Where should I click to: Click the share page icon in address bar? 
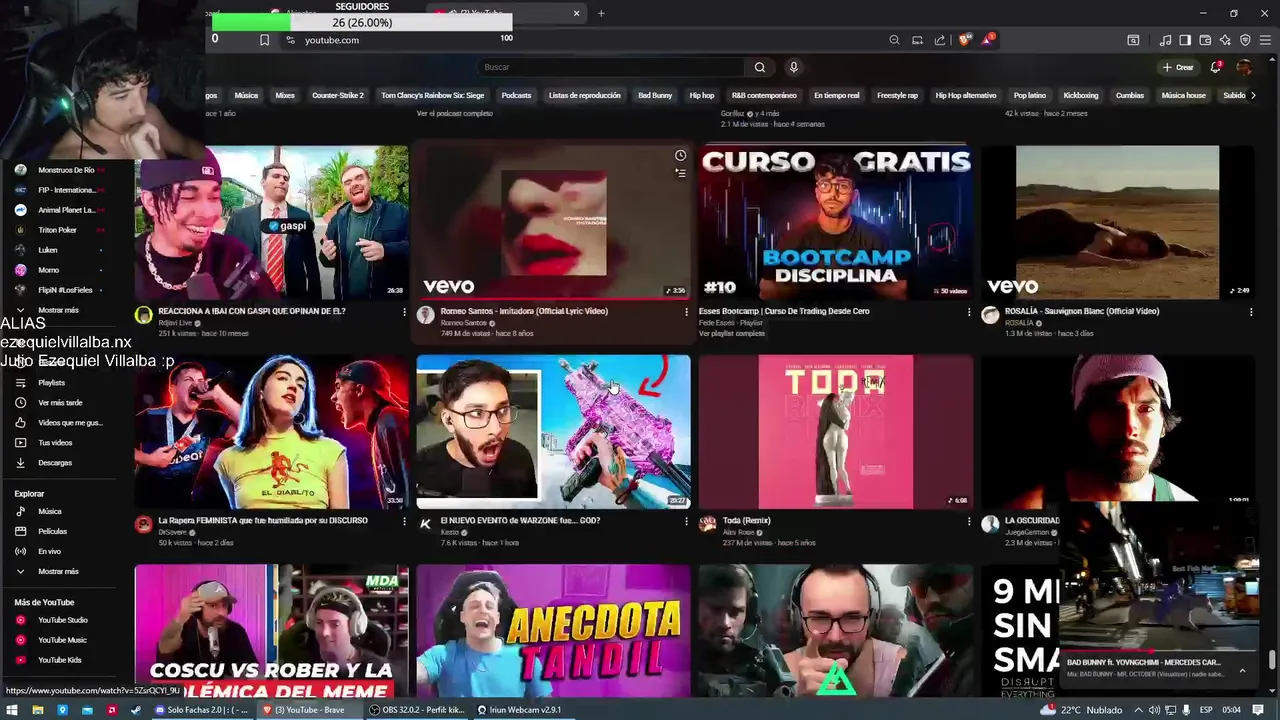pos(940,40)
